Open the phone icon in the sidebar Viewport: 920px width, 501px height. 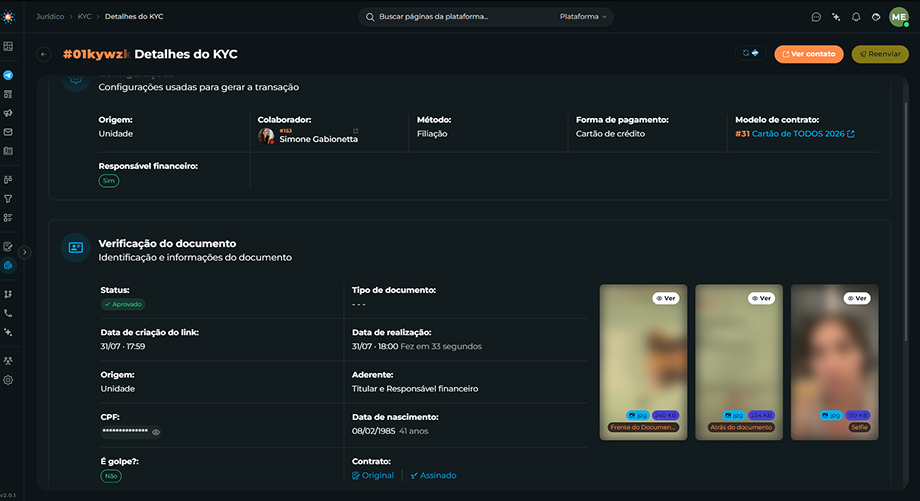pyautogui.click(x=8, y=313)
